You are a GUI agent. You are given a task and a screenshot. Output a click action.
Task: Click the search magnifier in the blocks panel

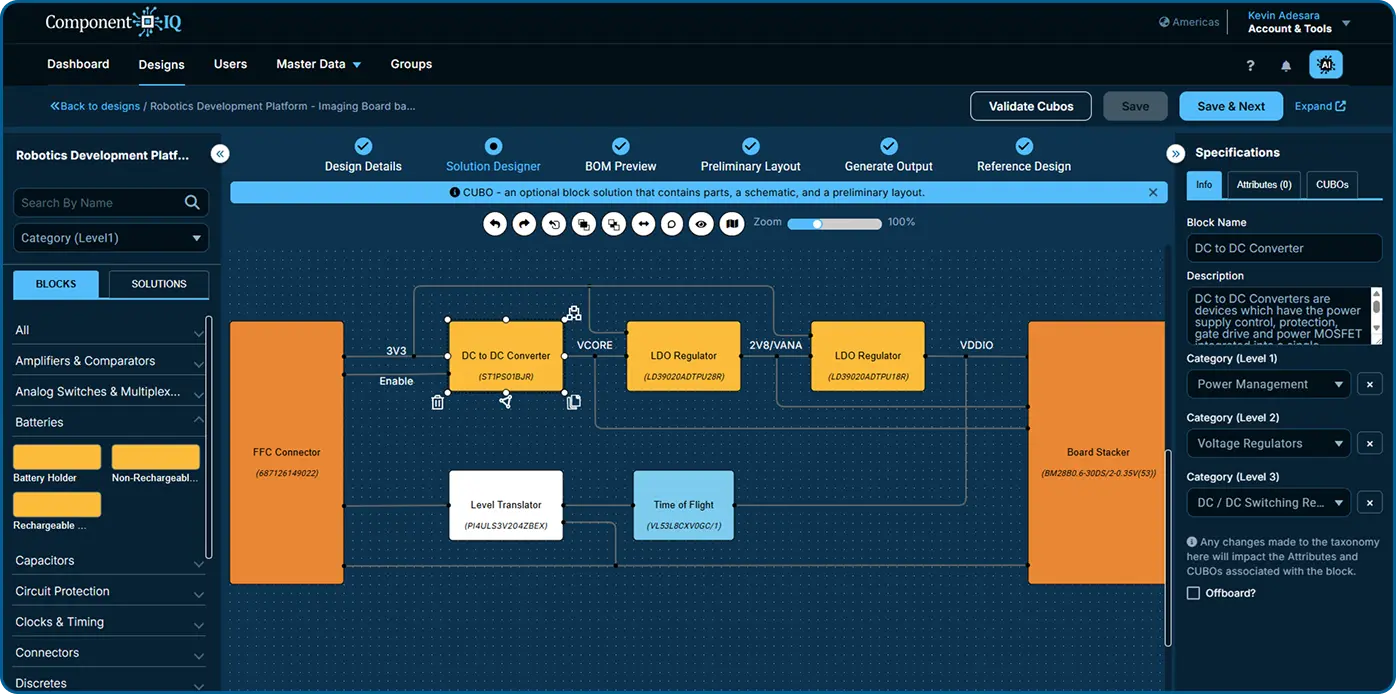pos(192,202)
